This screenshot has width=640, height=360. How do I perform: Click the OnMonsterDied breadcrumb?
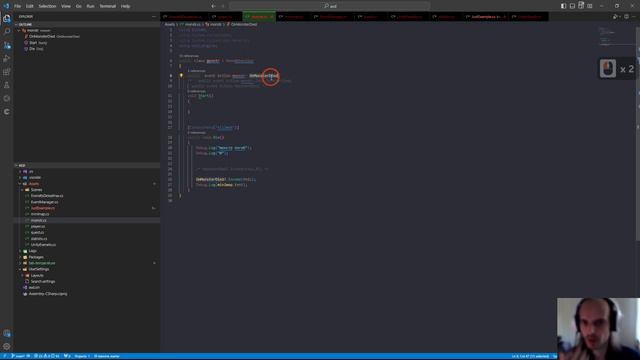pos(244,24)
